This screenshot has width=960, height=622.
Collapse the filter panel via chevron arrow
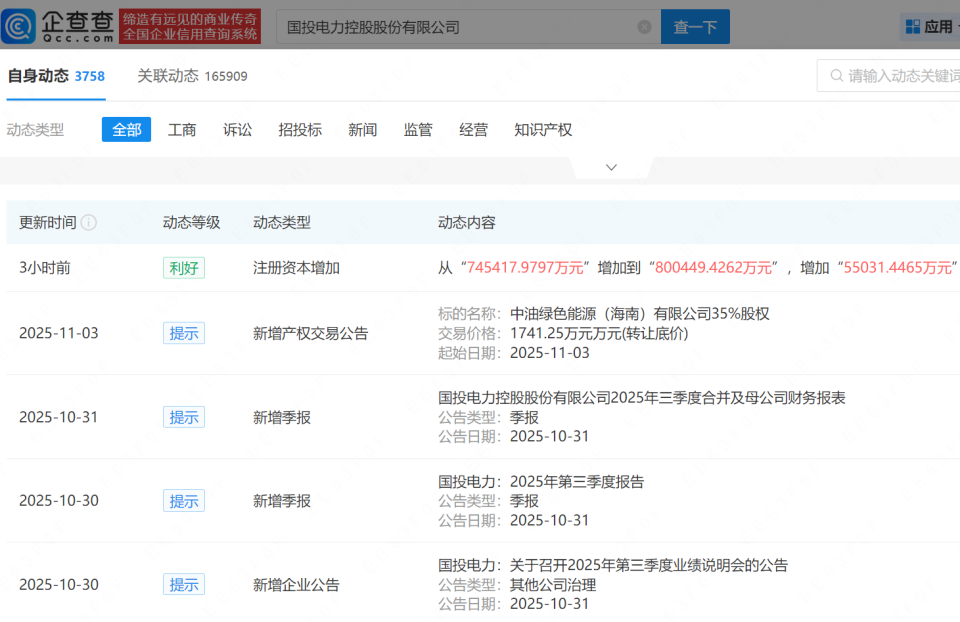611,167
